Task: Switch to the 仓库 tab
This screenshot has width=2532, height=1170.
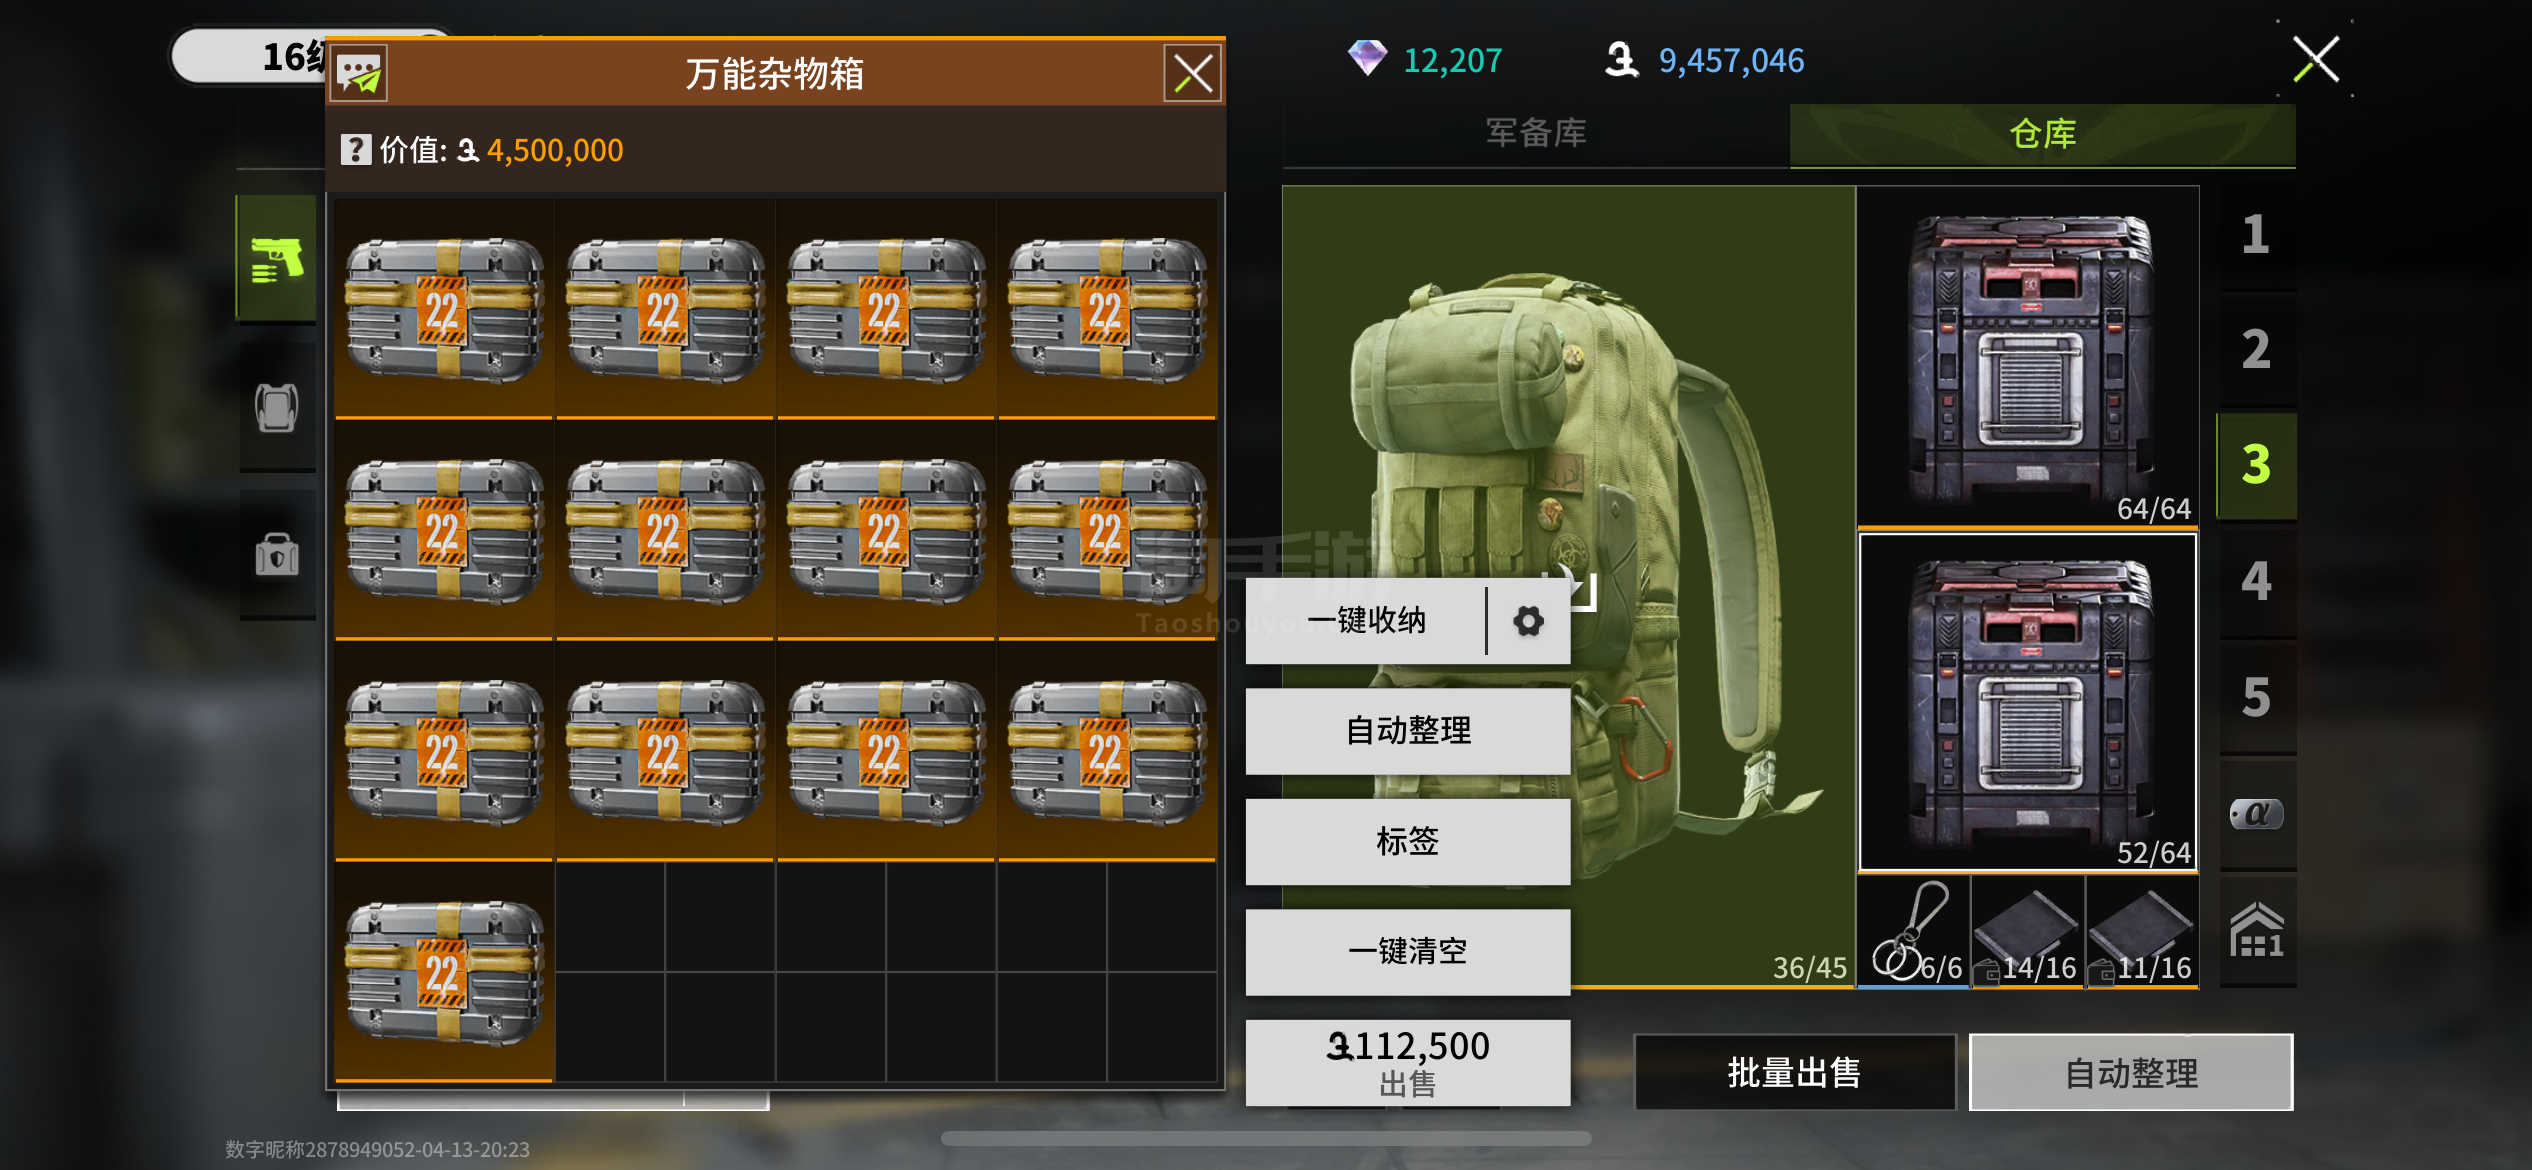Action: tap(2042, 133)
